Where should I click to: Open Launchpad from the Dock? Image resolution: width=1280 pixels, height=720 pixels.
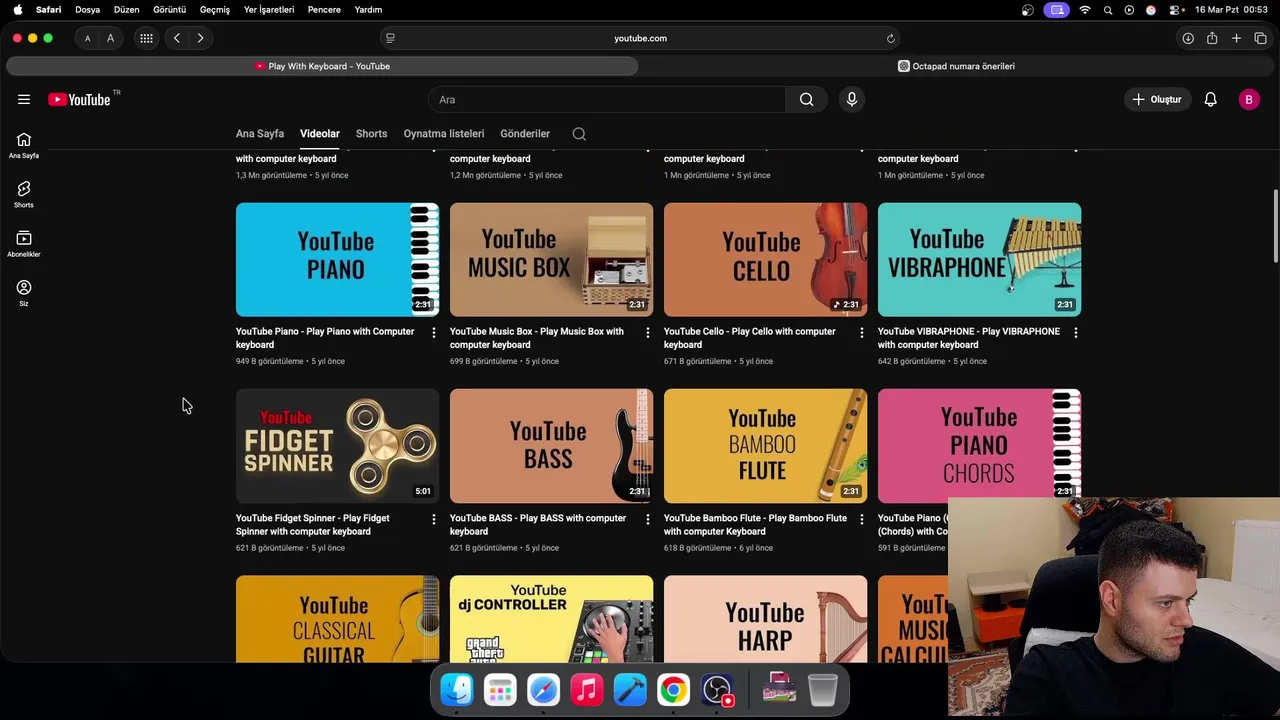pyautogui.click(x=500, y=690)
